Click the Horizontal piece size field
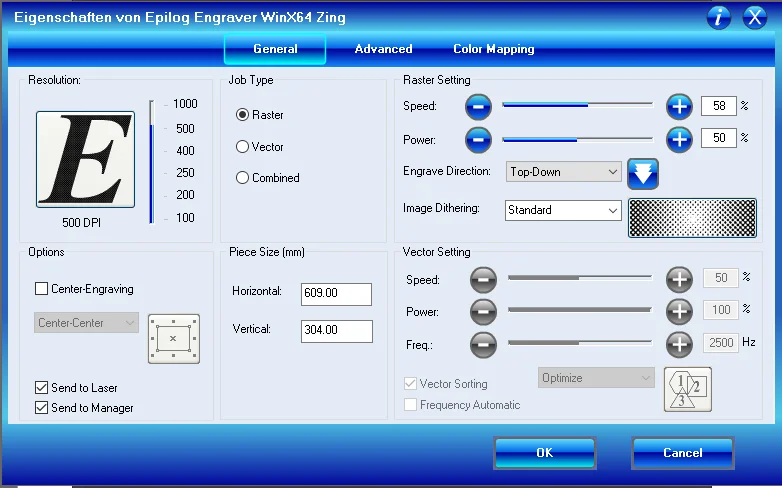Screen dimensions: 782x488 (336, 293)
